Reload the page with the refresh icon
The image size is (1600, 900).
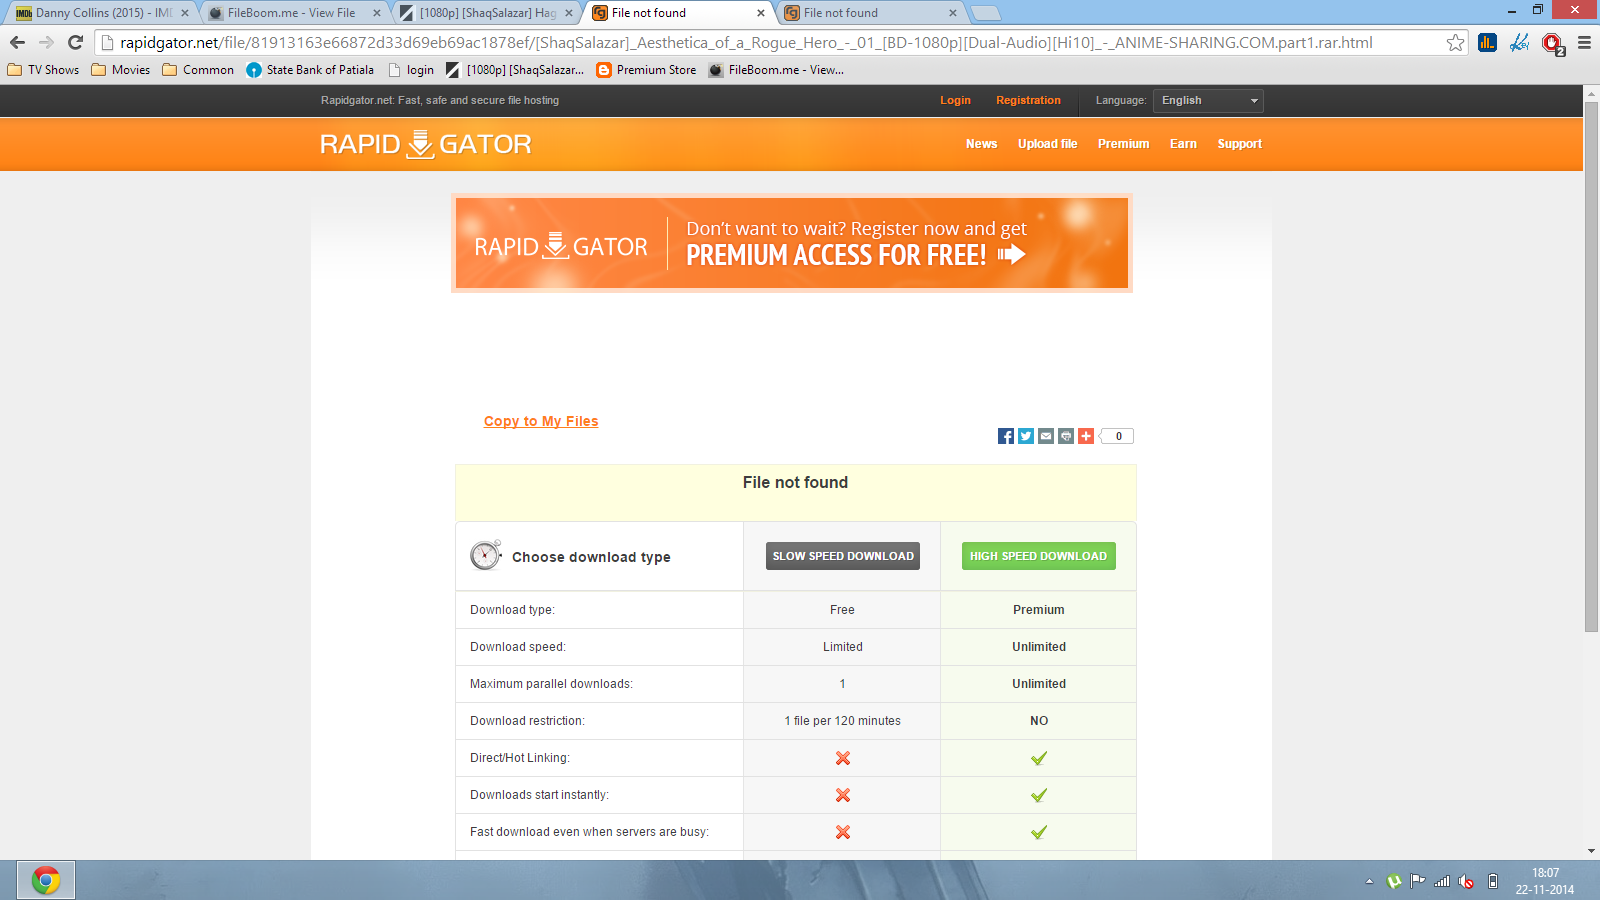click(75, 42)
